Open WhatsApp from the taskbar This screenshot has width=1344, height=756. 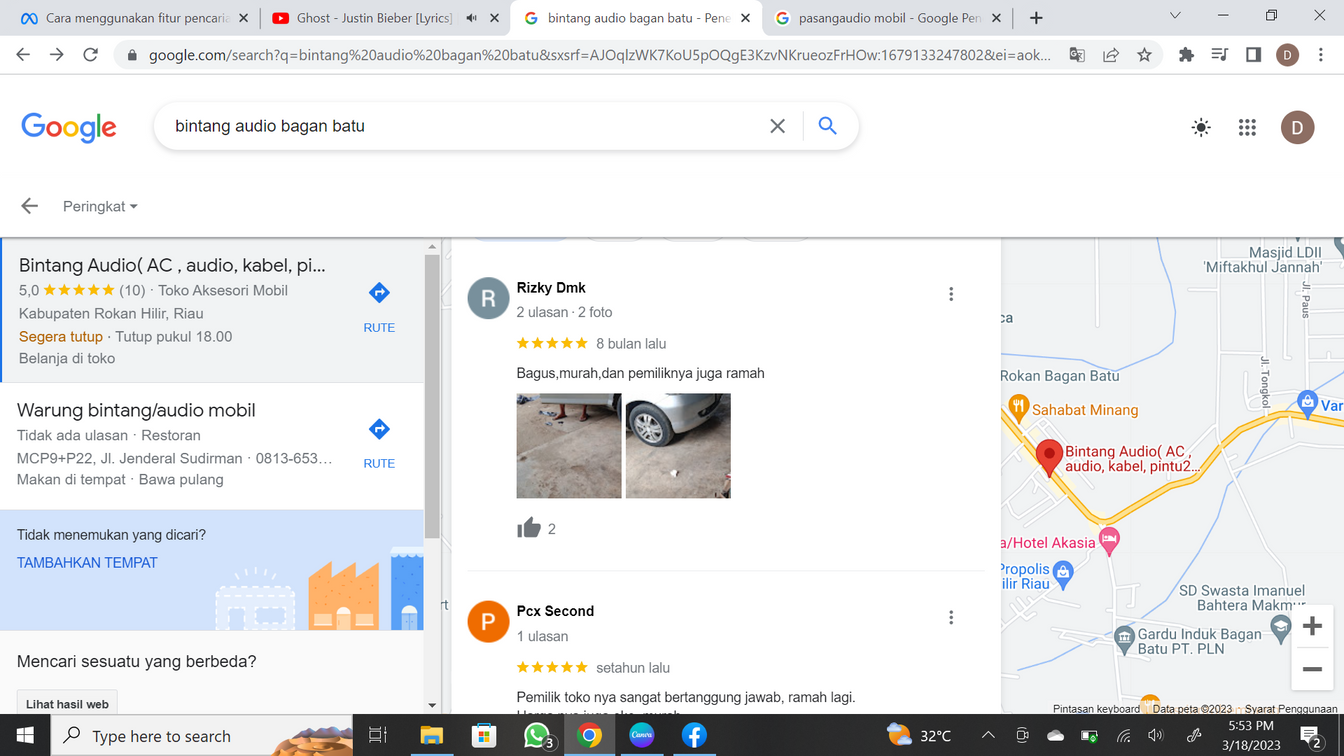[x=537, y=736]
